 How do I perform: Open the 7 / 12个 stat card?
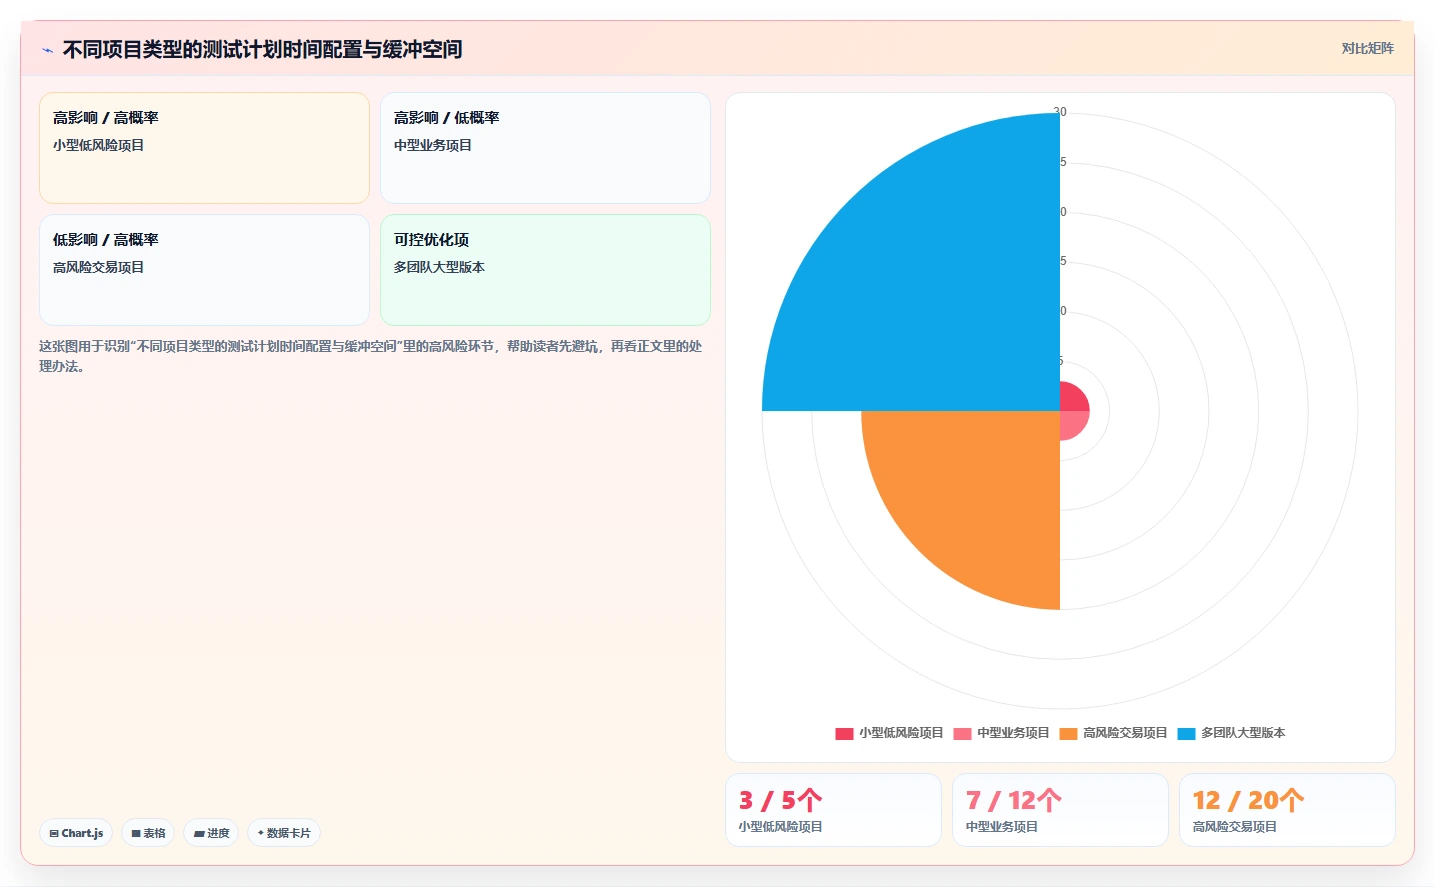(x=1060, y=810)
